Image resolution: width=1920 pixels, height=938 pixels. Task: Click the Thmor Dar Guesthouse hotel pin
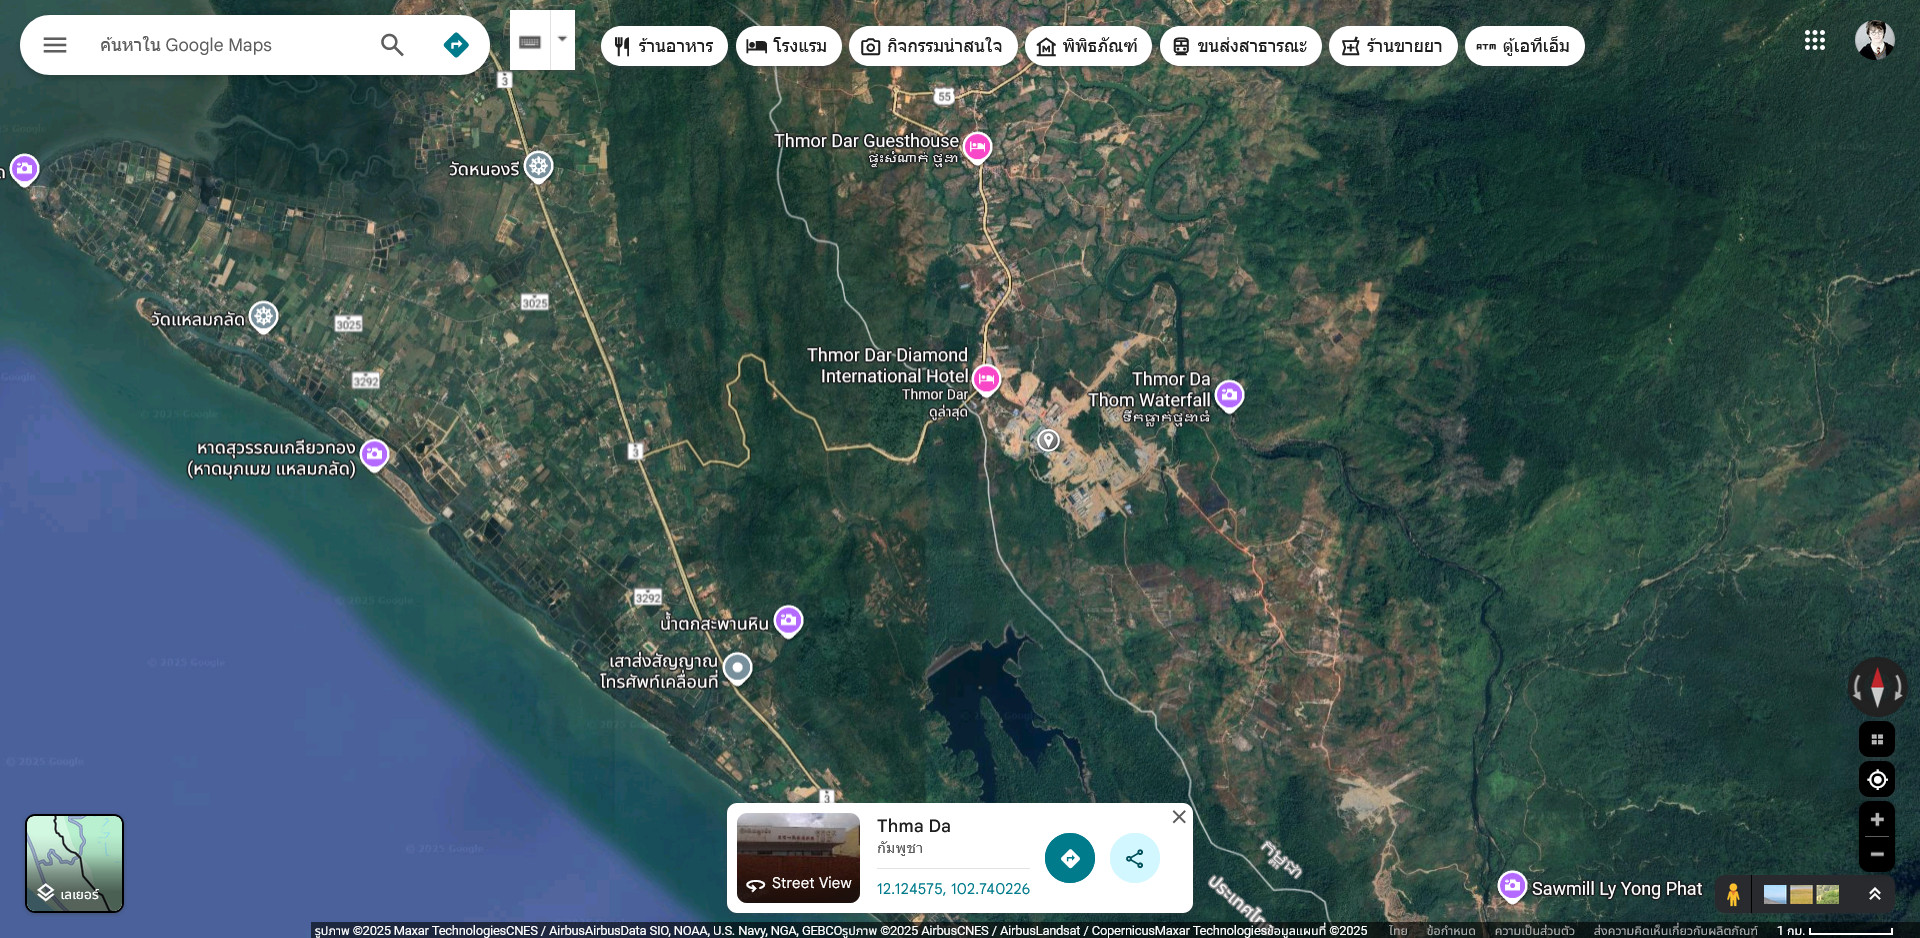pos(977,147)
